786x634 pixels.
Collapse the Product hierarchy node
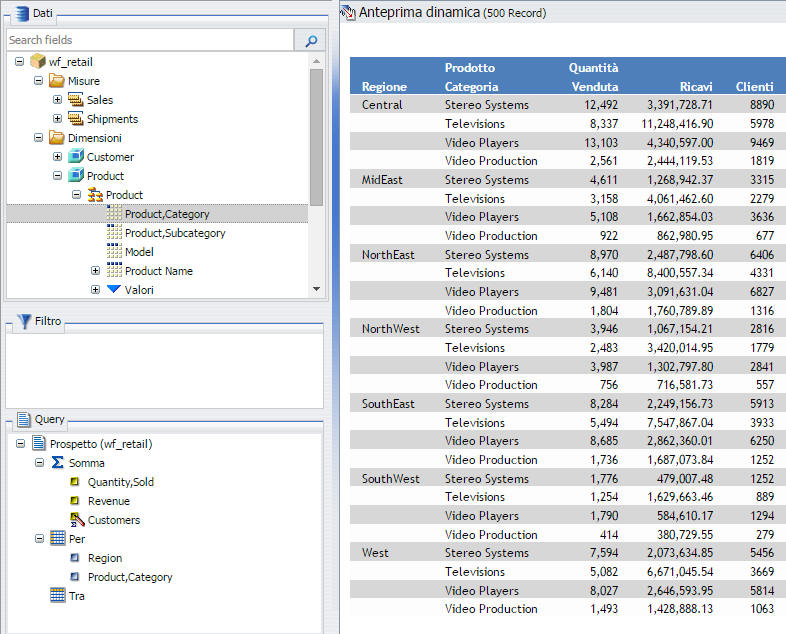(77, 194)
